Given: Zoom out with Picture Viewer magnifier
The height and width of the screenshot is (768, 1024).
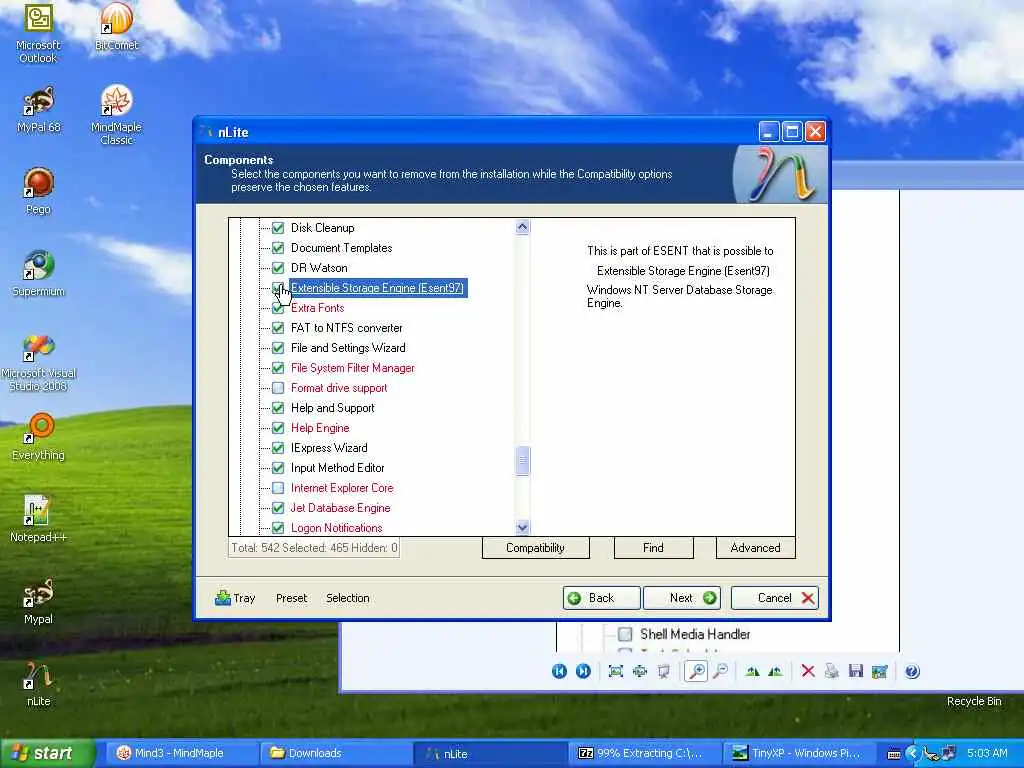Looking at the screenshot, I should point(720,671).
